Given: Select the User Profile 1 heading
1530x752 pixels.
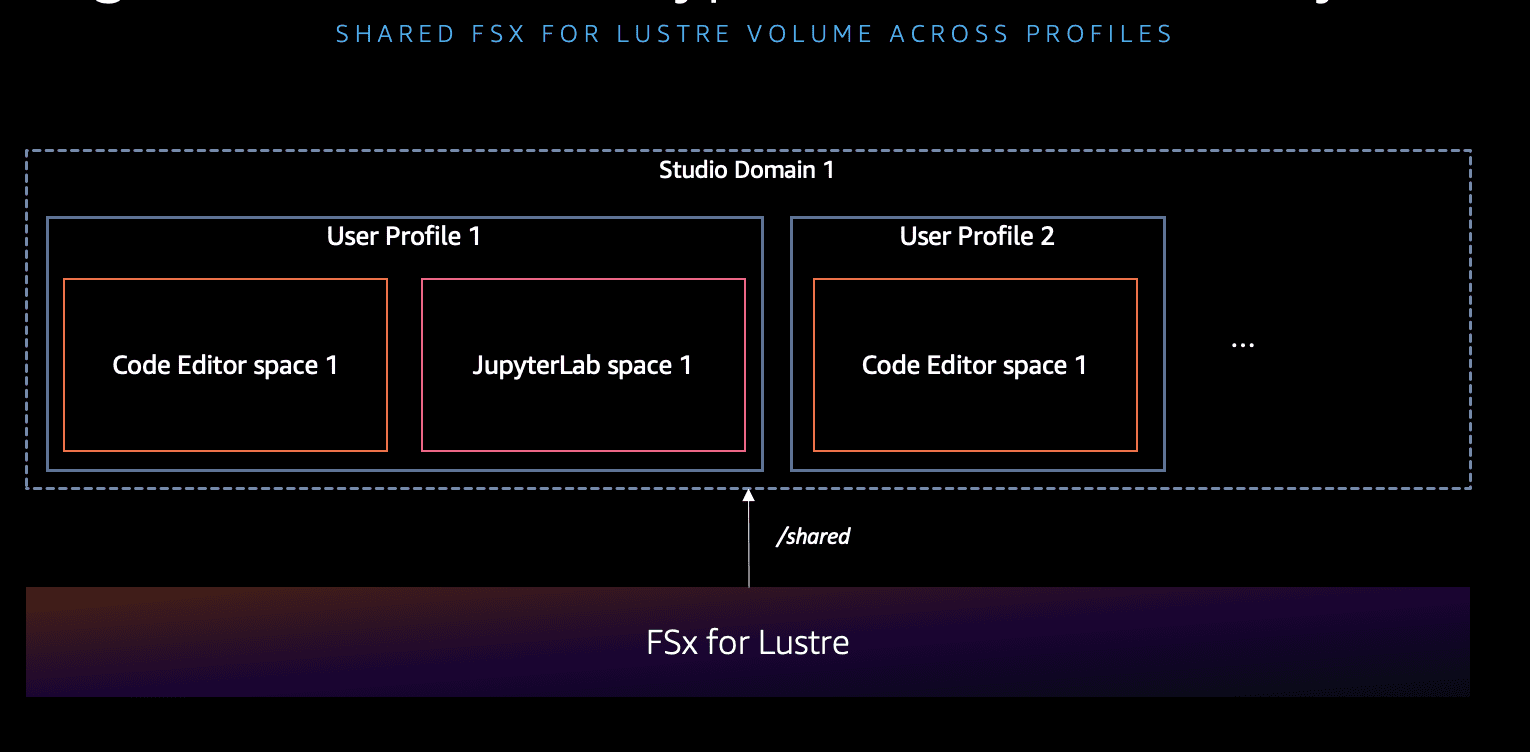Looking at the screenshot, I should tap(404, 236).
